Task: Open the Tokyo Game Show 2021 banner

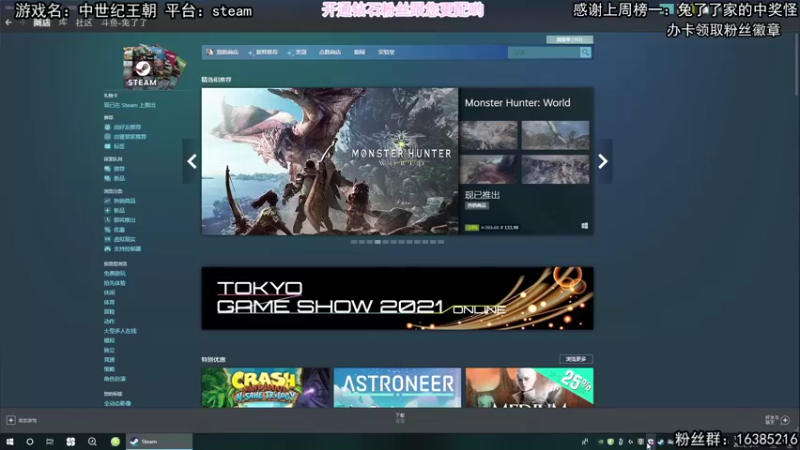Action: tap(397, 298)
